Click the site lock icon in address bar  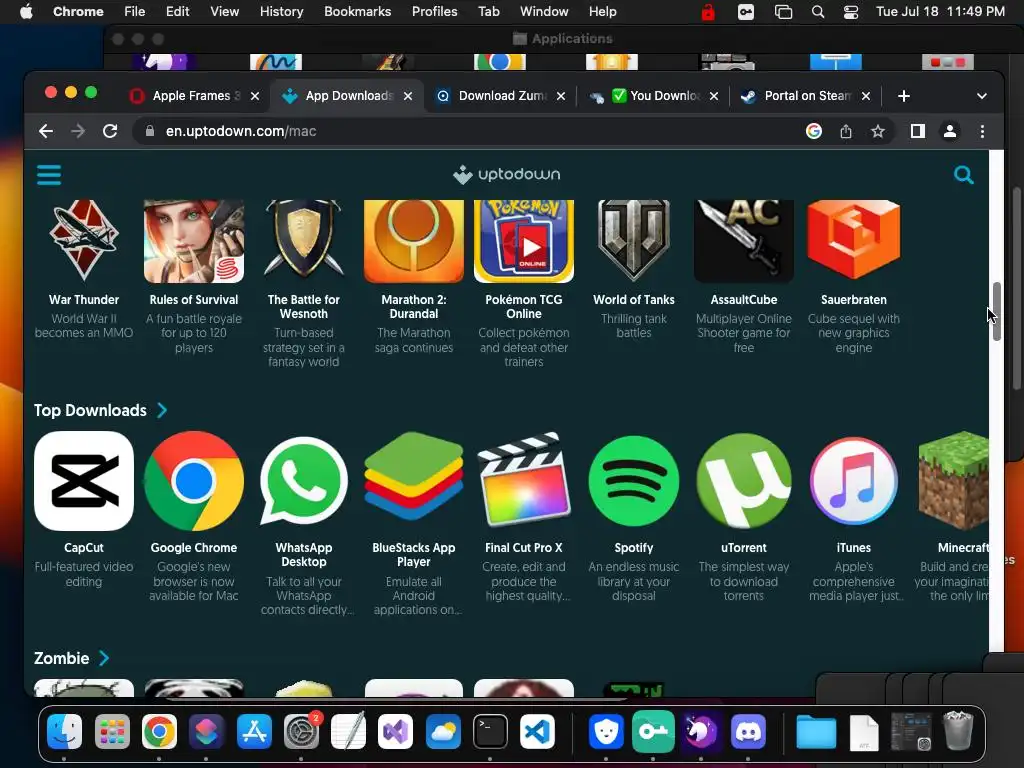150,131
